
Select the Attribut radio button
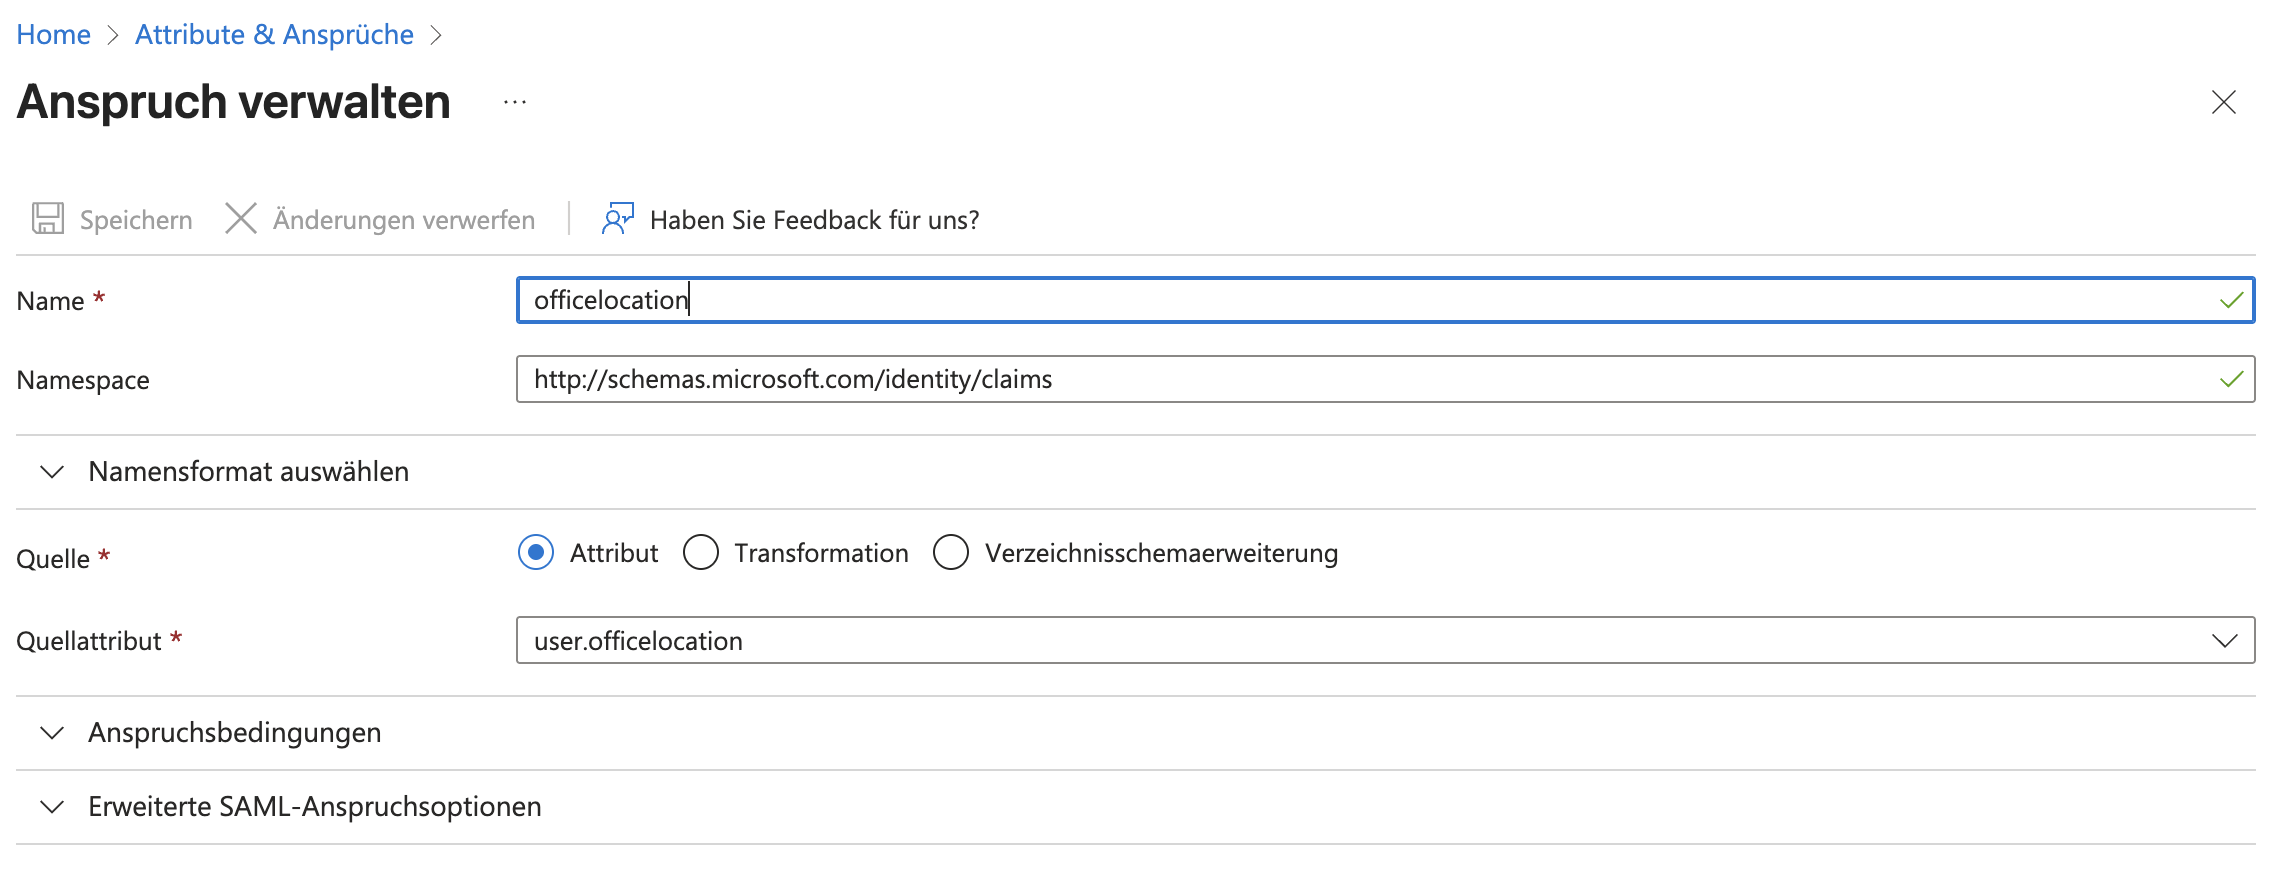[x=536, y=552]
